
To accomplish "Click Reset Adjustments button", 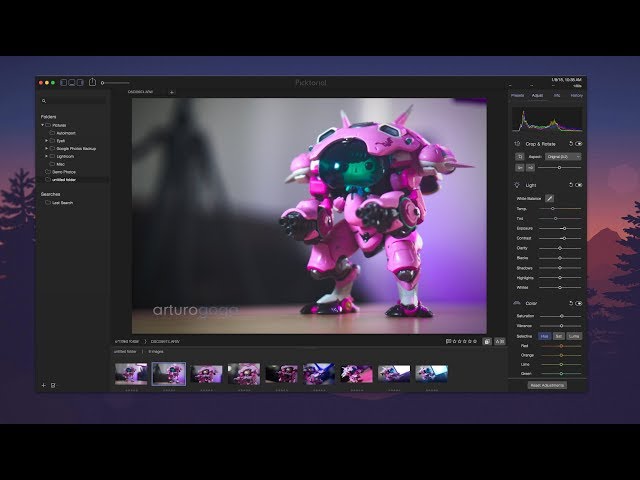I will click(x=547, y=385).
